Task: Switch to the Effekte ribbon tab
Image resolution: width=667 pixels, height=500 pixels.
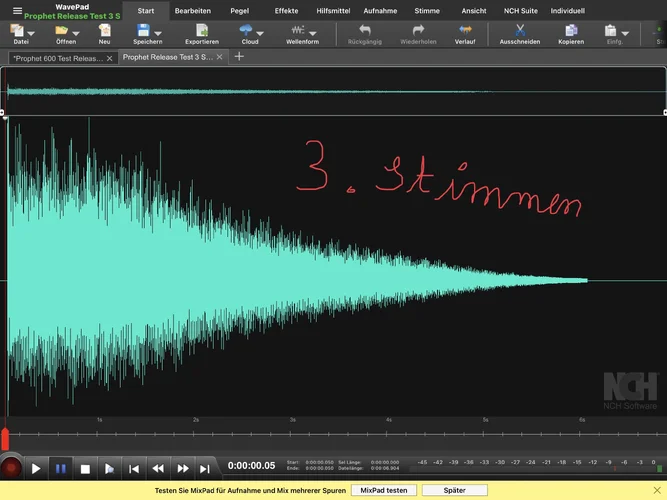Action: (286, 10)
